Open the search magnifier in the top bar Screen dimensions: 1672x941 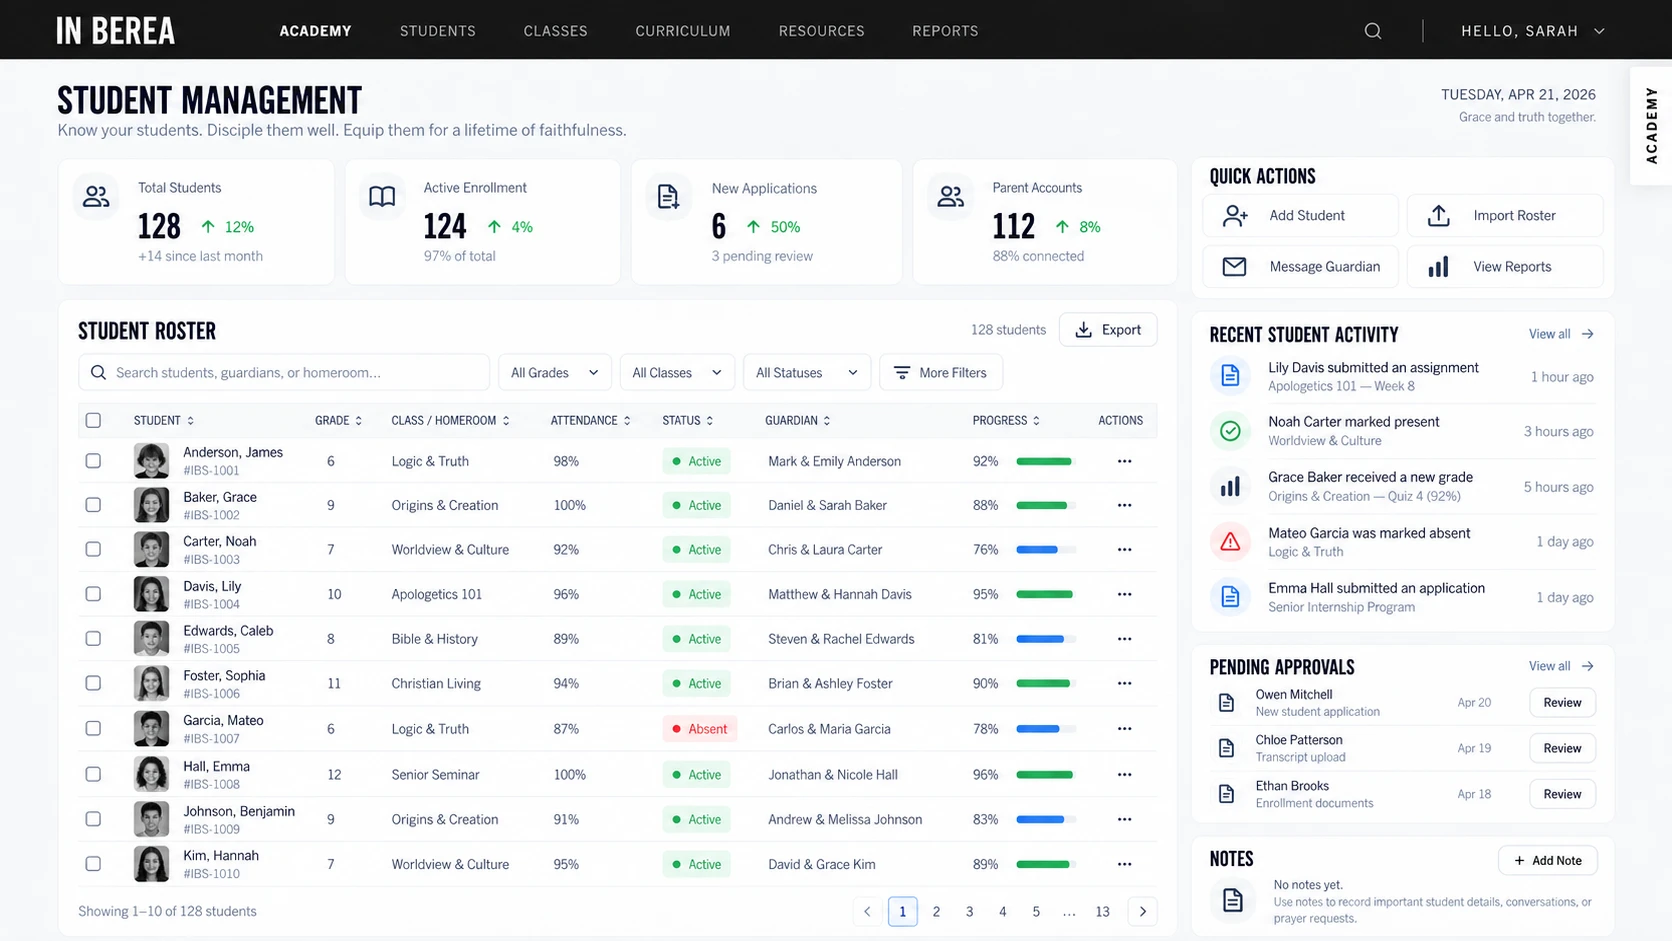pos(1373,31)
